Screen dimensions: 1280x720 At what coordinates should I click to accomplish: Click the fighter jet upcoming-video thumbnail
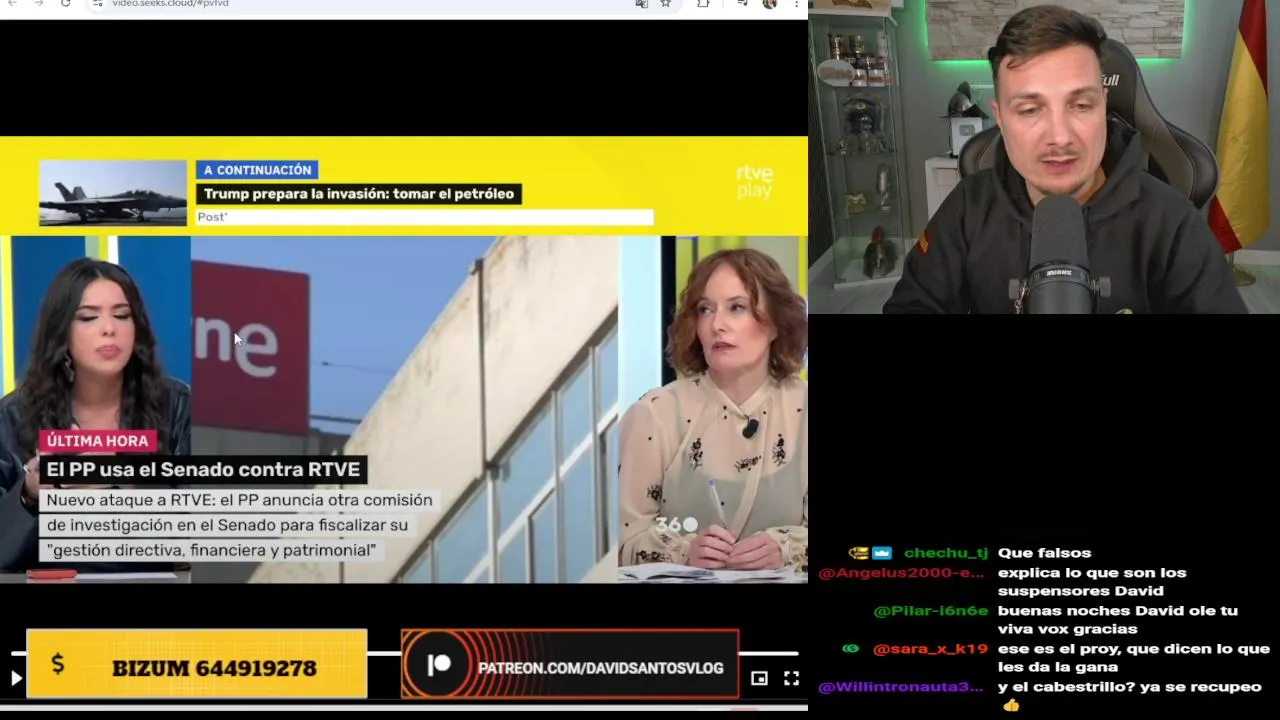(113, 193)
